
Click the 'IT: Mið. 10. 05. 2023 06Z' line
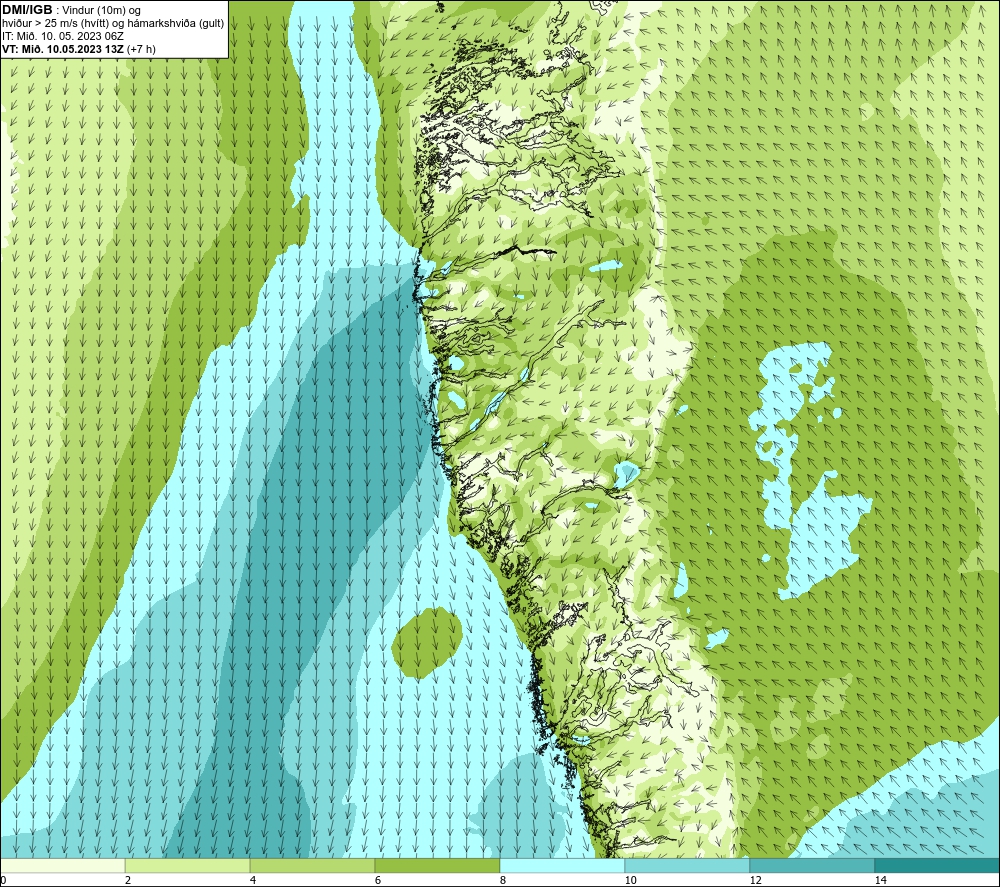tap(62, 36)
